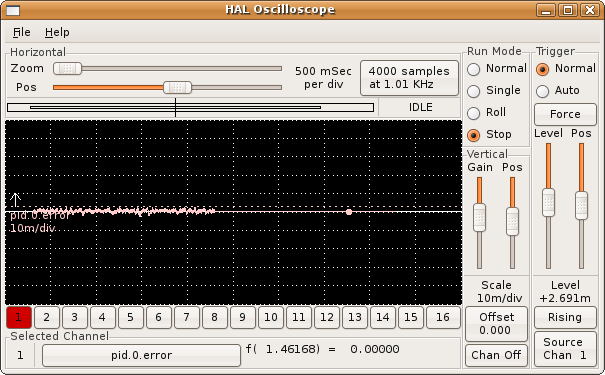This screenshot has height=375, width=605.
Task: Click the Force trigger button
Action: pyautogui.click(x=565, y=114)
